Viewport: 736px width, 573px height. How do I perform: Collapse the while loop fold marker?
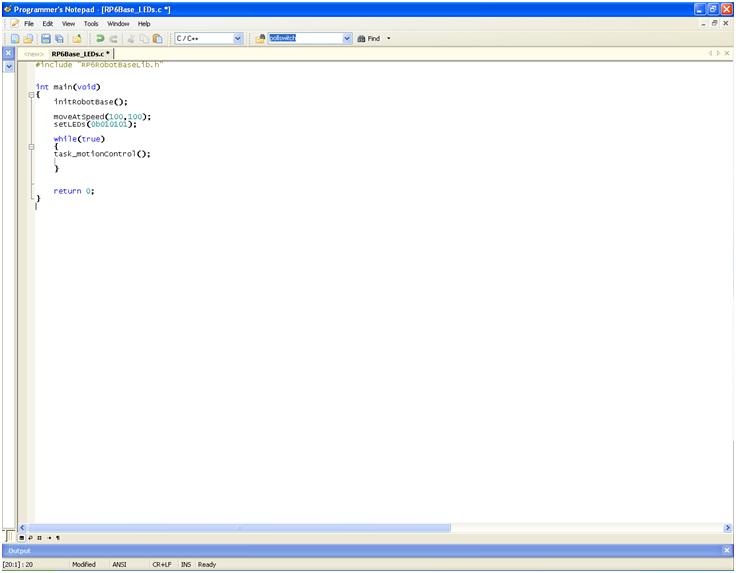tap(31, 147)
